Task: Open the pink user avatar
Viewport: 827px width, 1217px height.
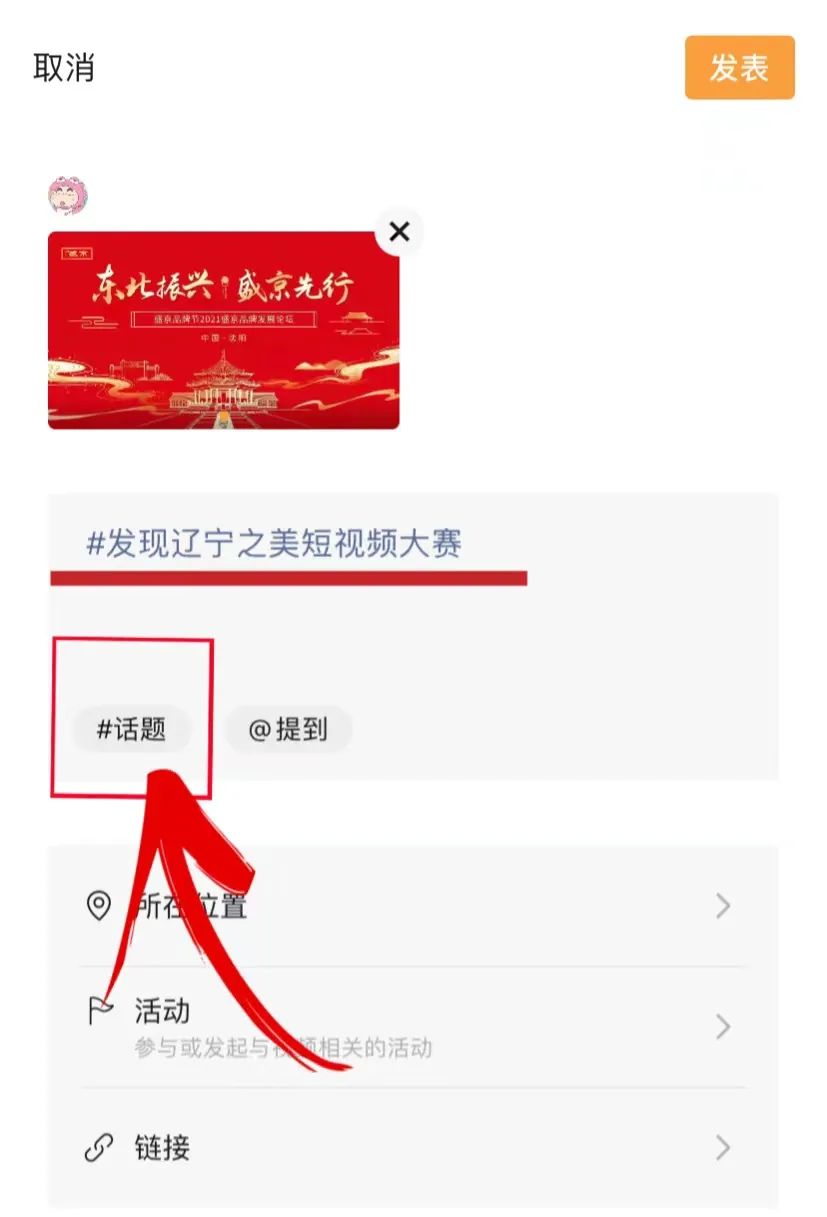Action: point(68,196)
